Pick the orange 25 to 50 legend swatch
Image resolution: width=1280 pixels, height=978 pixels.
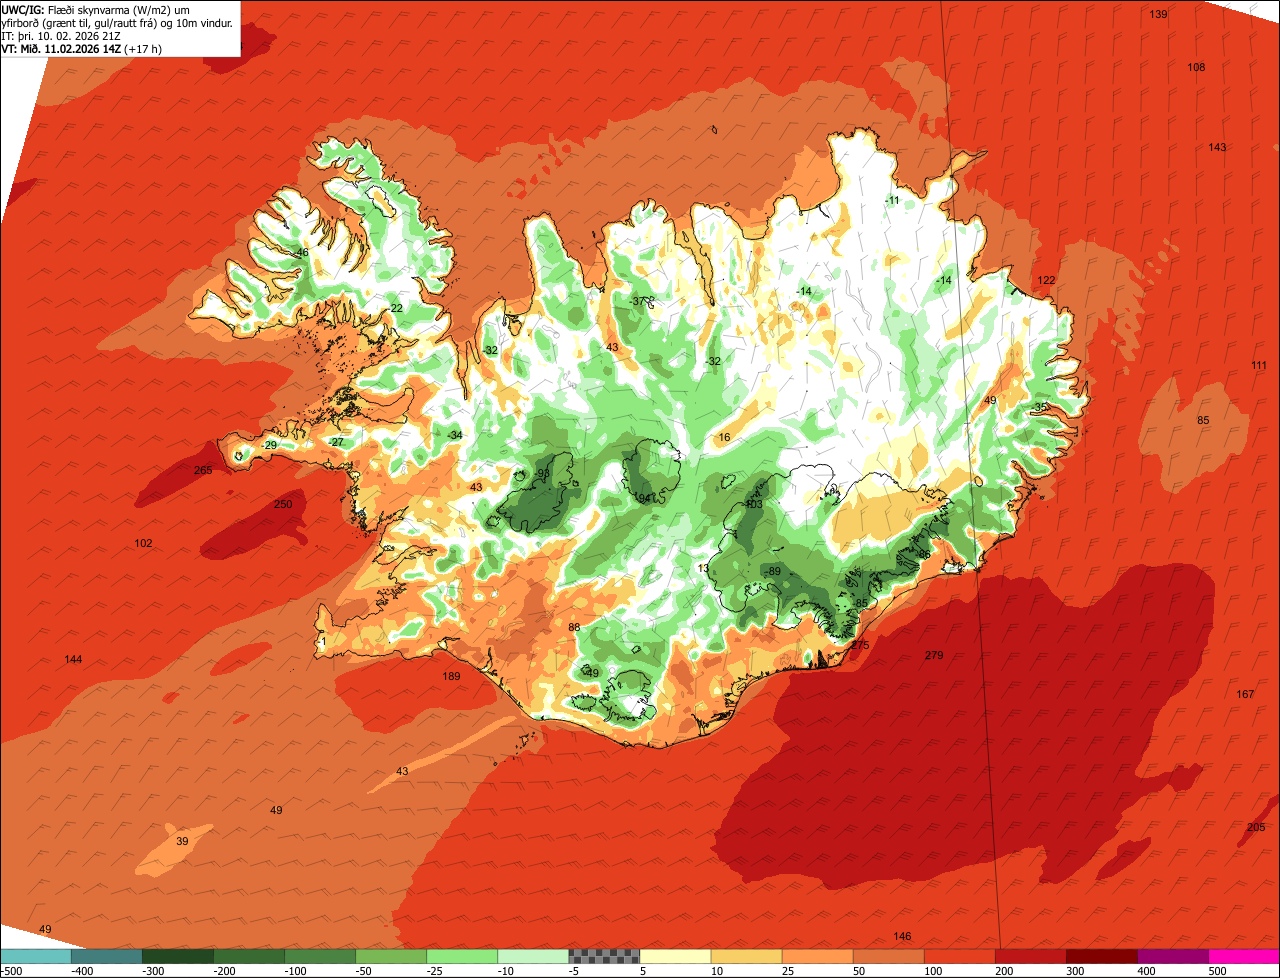(816, 956)
